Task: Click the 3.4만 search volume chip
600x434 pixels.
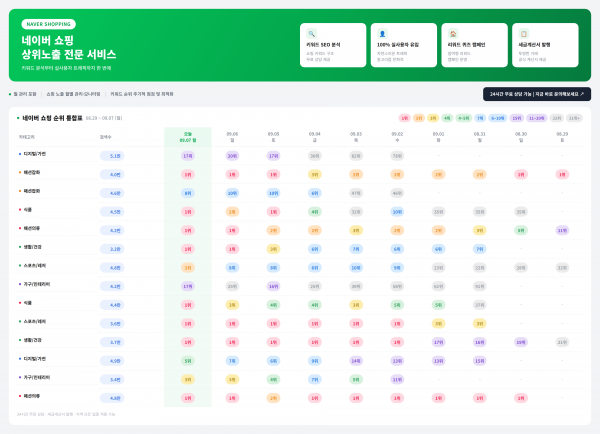Action: point(112,379)
